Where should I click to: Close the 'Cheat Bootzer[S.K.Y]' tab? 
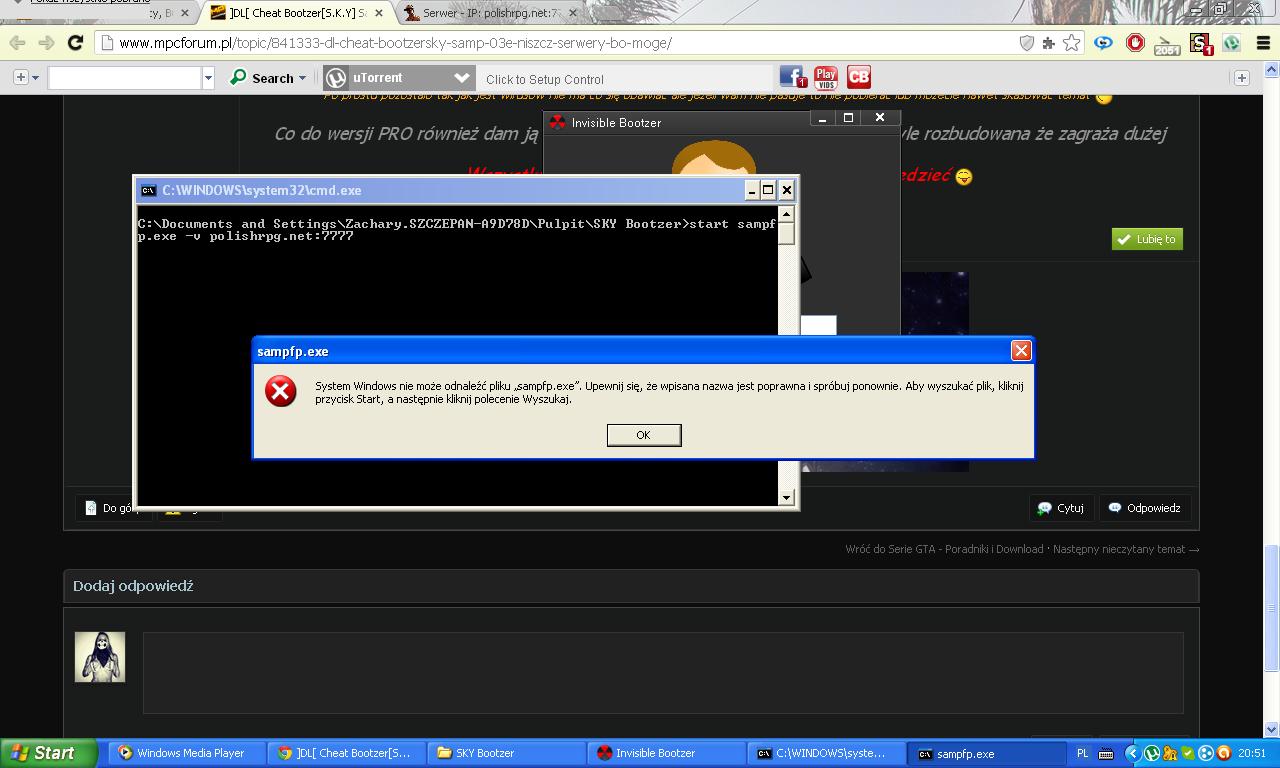click(x=379, y=13)
